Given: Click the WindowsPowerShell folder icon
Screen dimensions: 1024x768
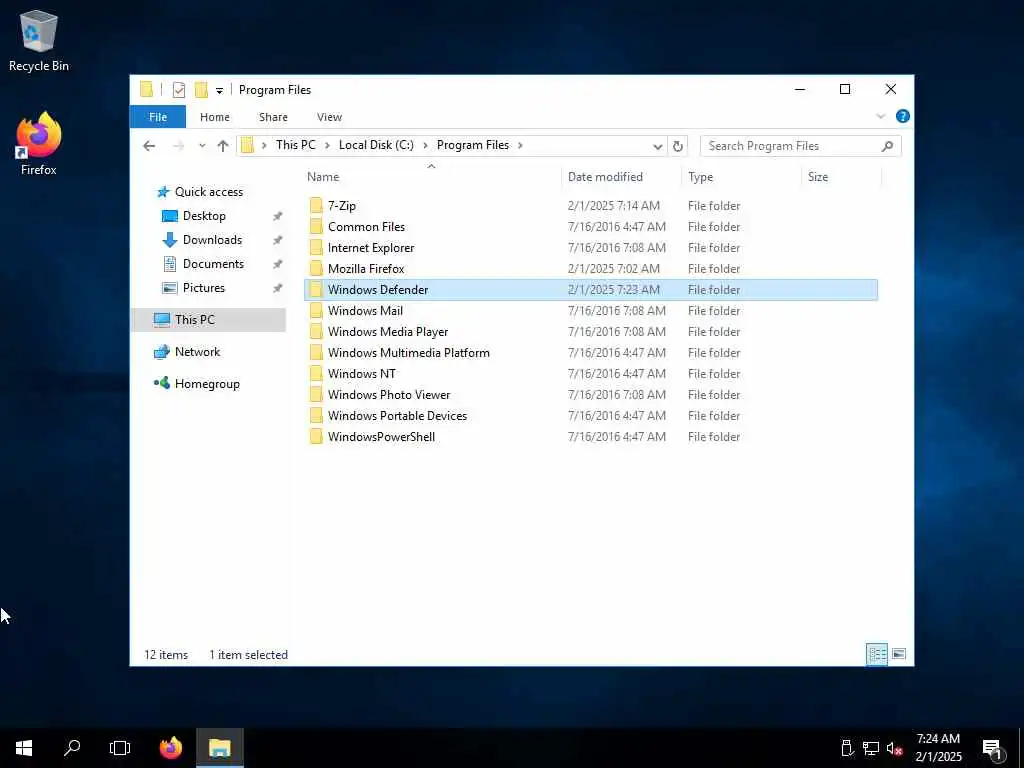Looking at the screenshot, I should [316, 437].
